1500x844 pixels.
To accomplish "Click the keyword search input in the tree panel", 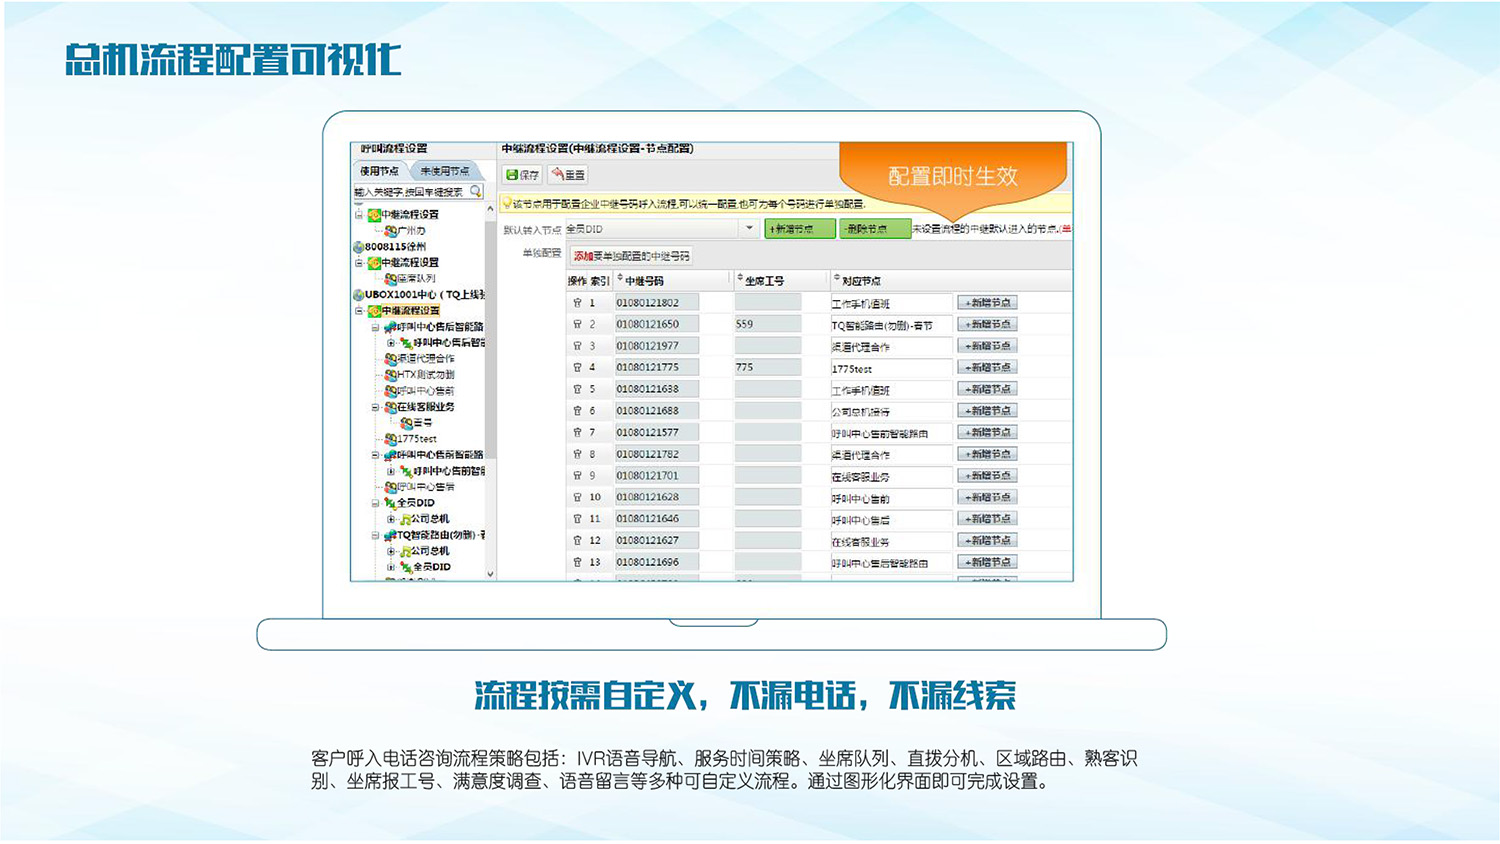I will [x=410, y=192].
